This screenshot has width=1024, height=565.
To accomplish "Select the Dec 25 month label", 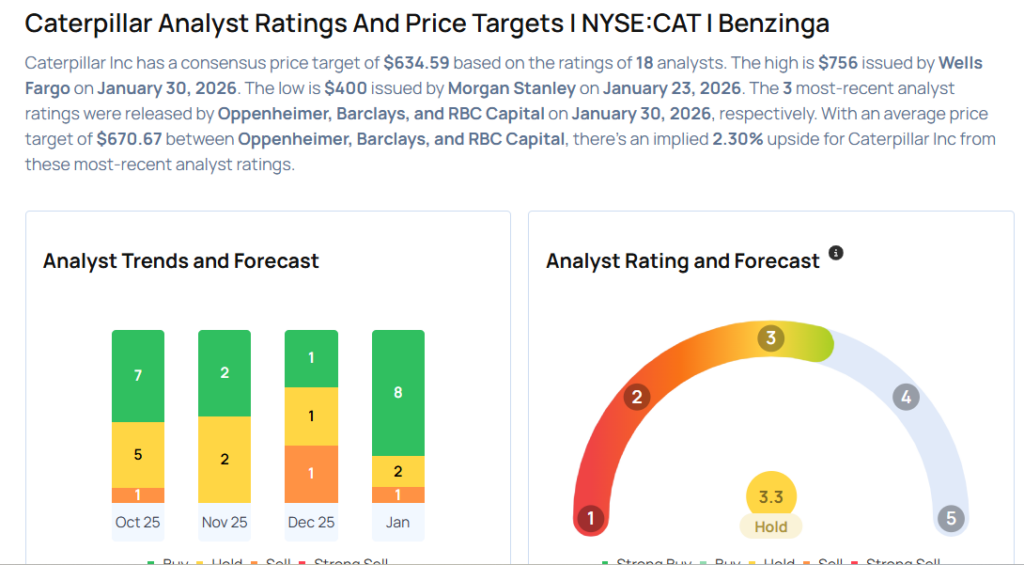I will pyautogui.click(x=311, y=522).
